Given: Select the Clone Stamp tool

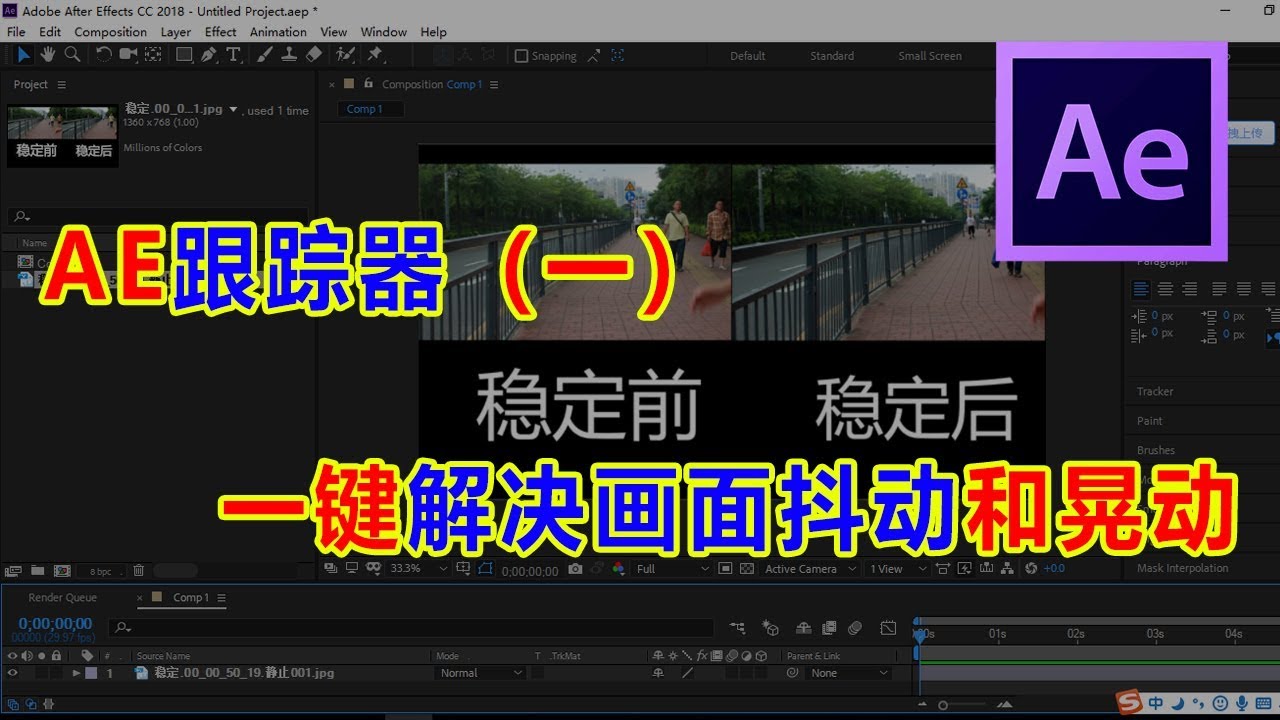Looking at the screenshot, I should 288,55.
